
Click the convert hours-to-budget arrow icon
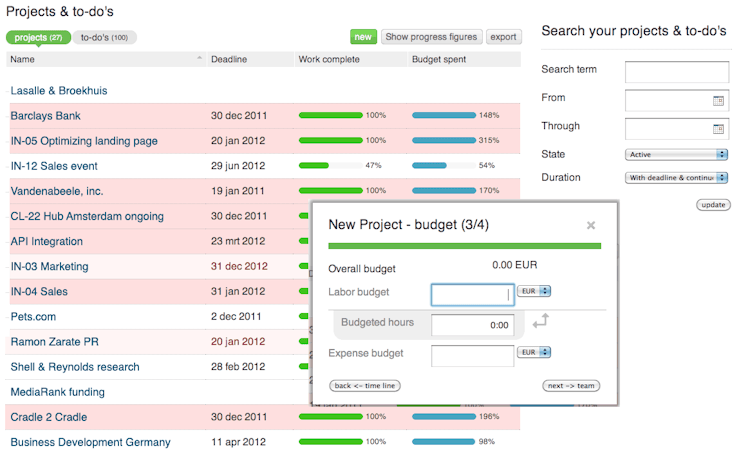coord(541,321)
